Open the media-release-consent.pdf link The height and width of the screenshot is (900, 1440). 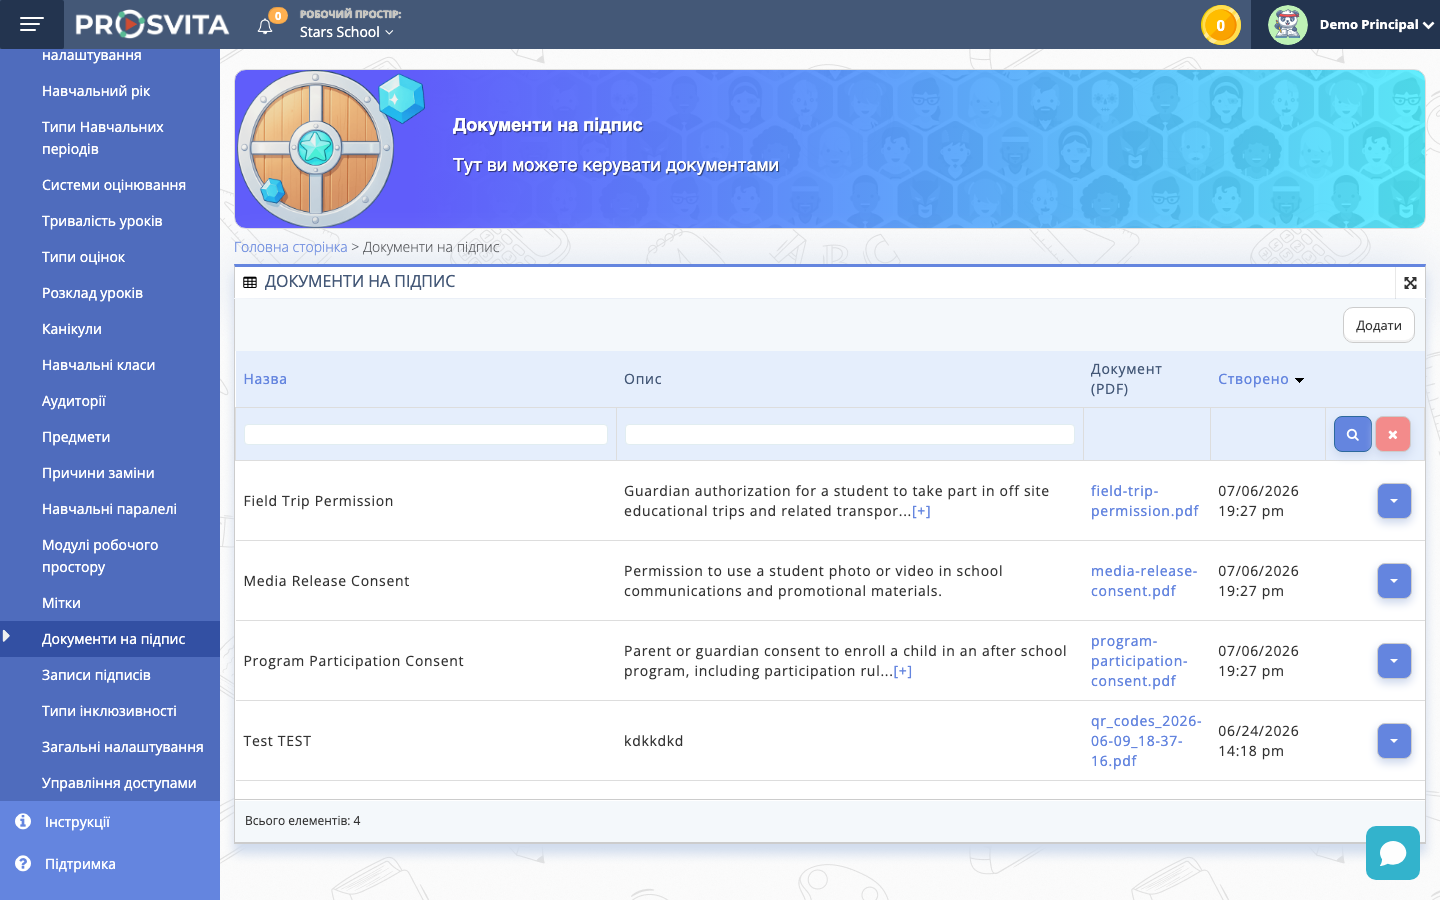point(1144,581)
